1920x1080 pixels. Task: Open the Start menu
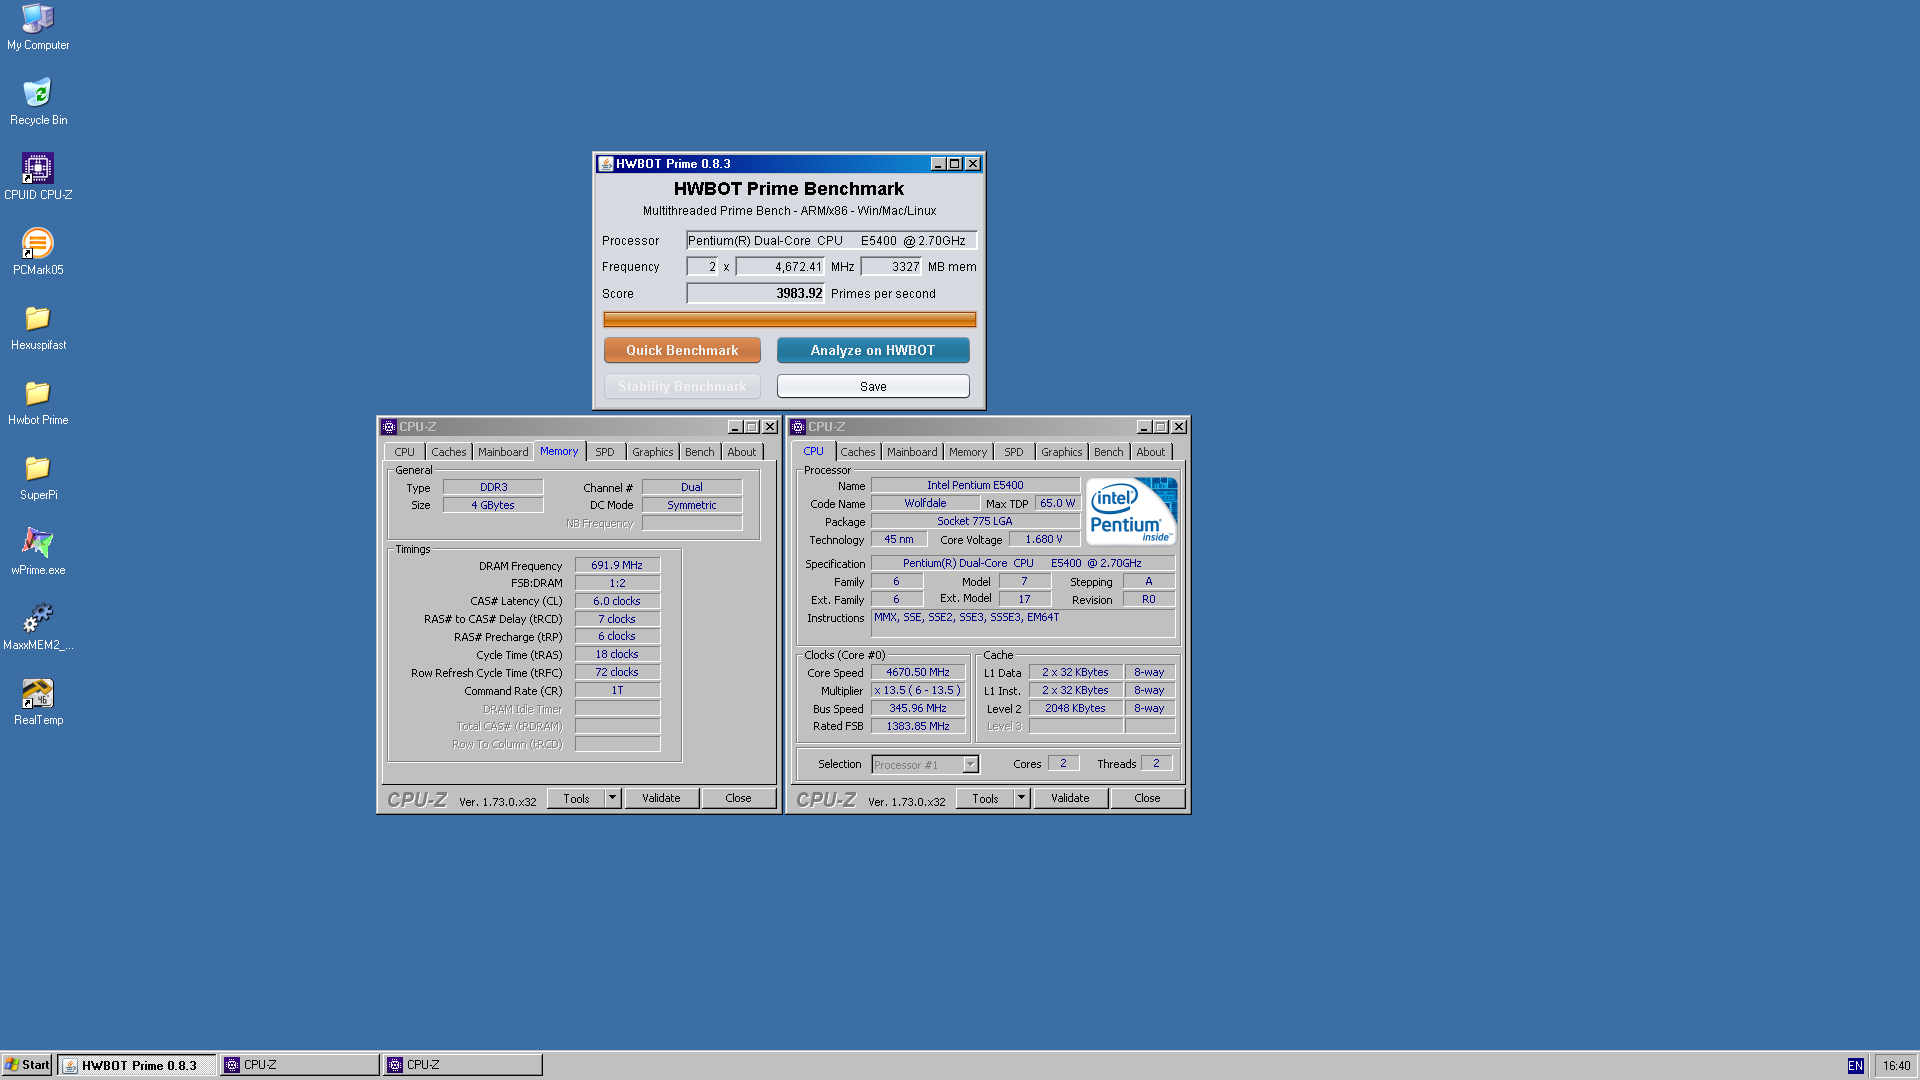pos(27,1065)
